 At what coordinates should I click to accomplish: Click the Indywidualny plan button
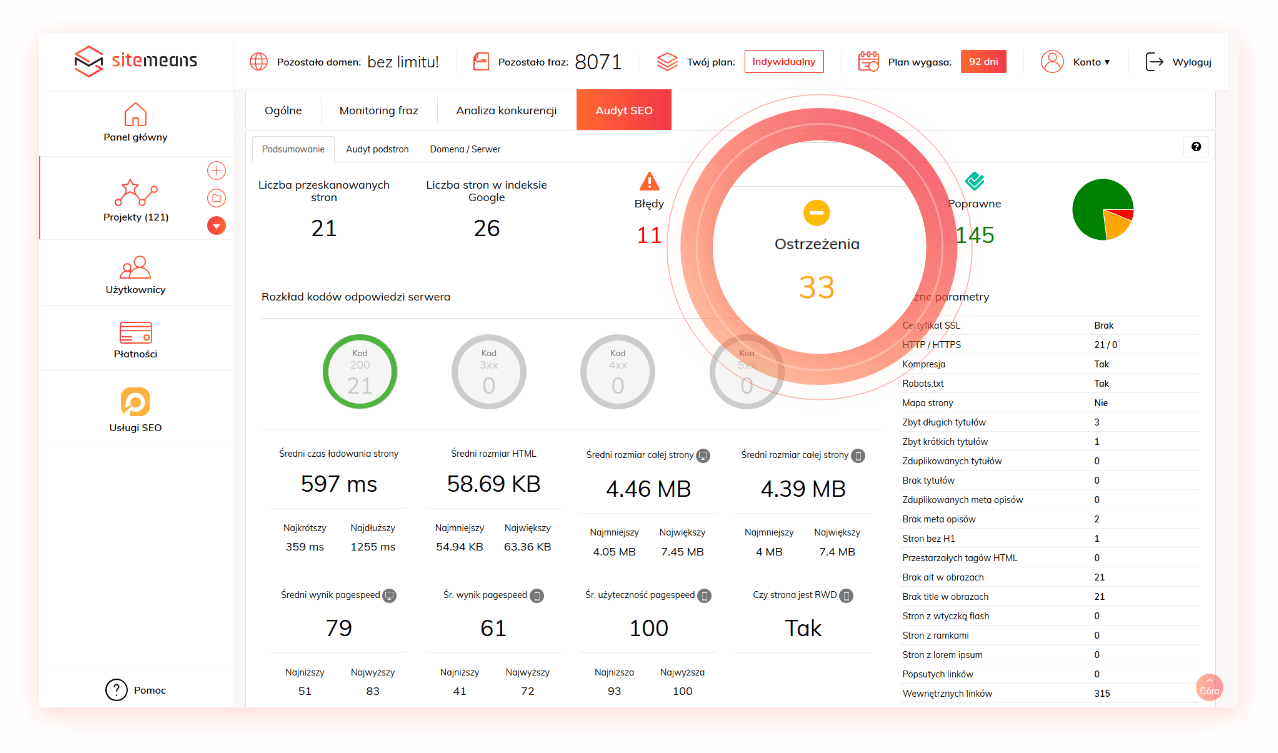coord(784,62)
